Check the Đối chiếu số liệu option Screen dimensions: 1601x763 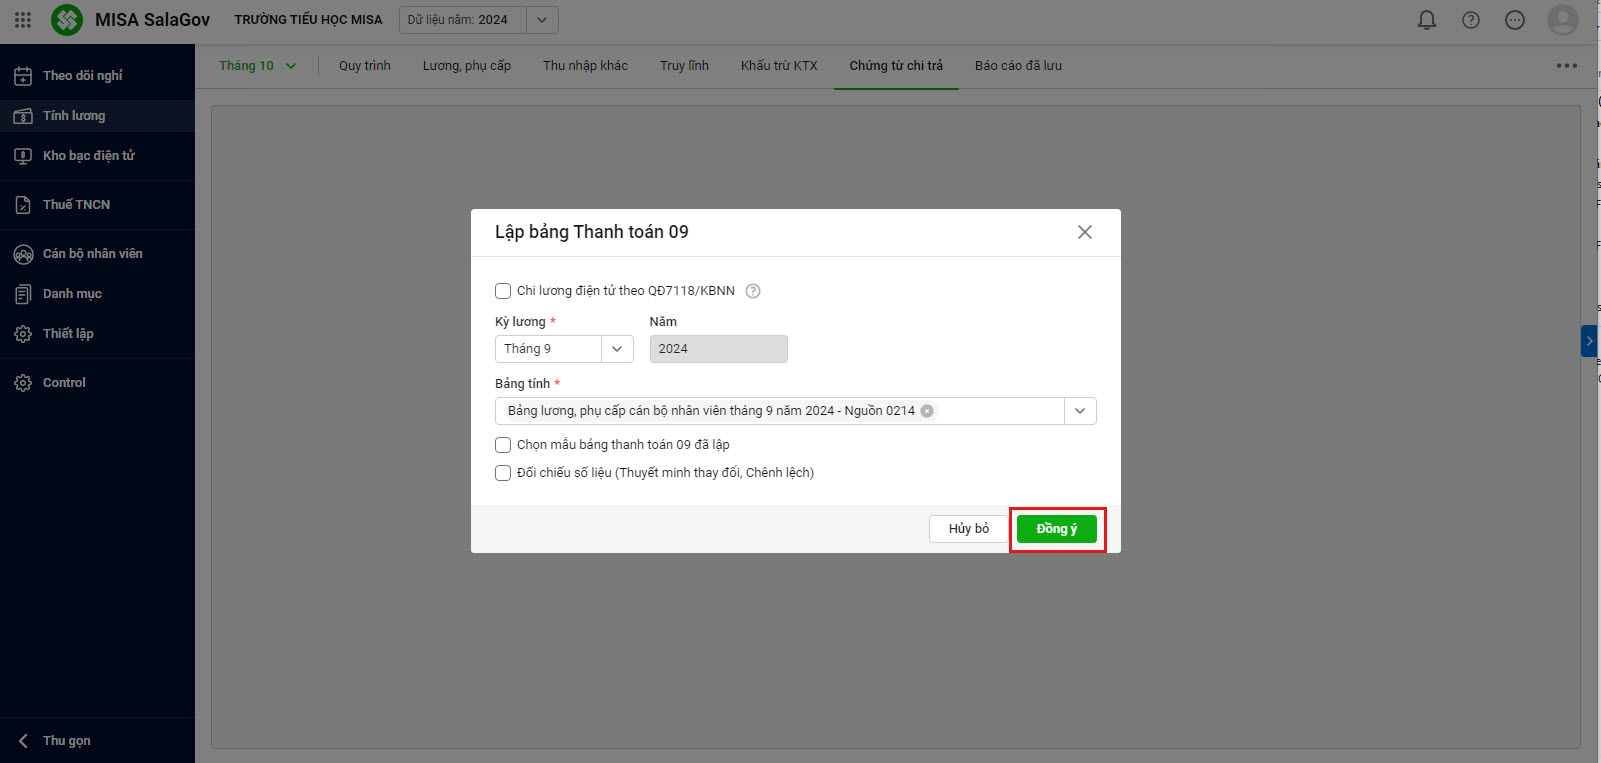503,473
